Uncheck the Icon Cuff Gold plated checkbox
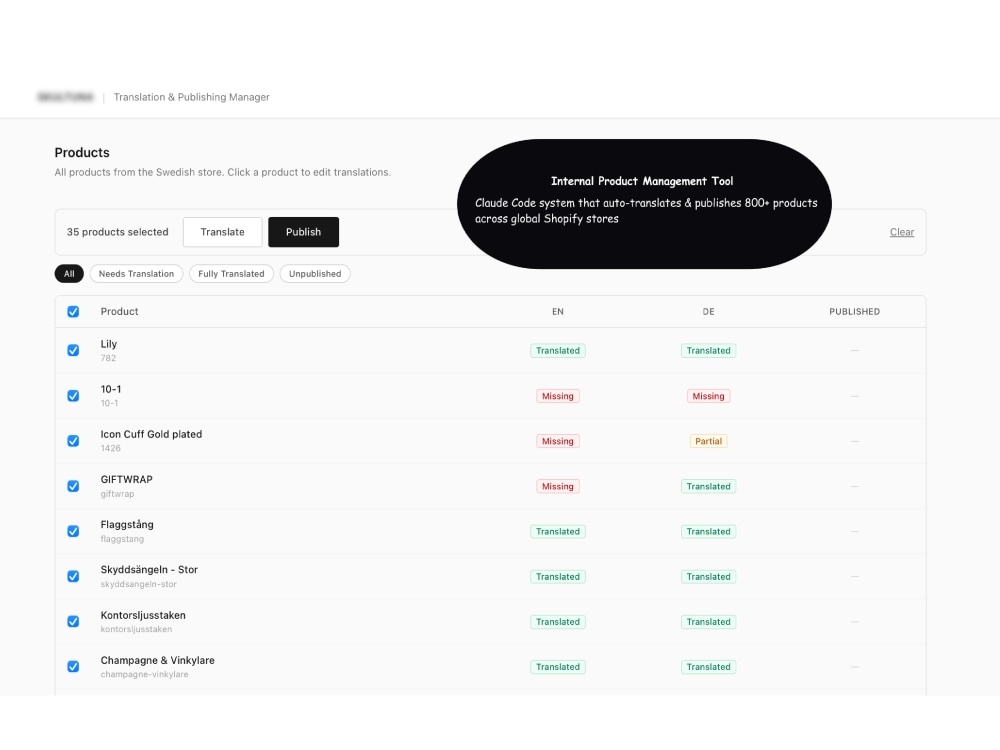Viewport: 1000px width, 750px height. 73,441
